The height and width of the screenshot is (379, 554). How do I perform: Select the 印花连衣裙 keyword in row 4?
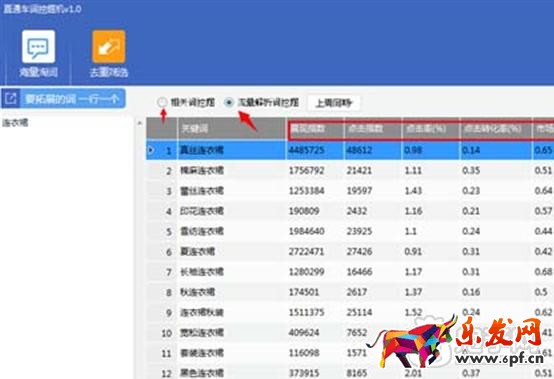(x=202, y=211)
